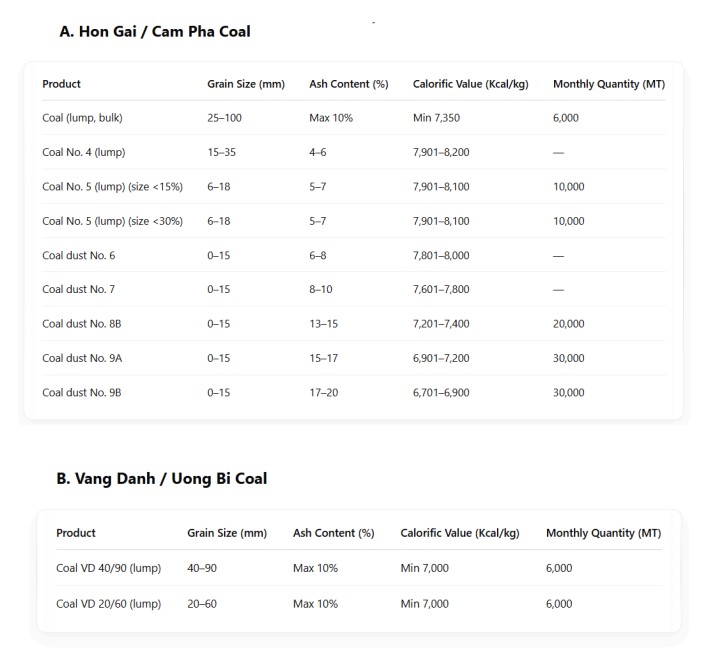Select the "Coal VD 20/60 (lump)" product cell
The height and width of the screenshot is (670, 712).
point(108,604)
